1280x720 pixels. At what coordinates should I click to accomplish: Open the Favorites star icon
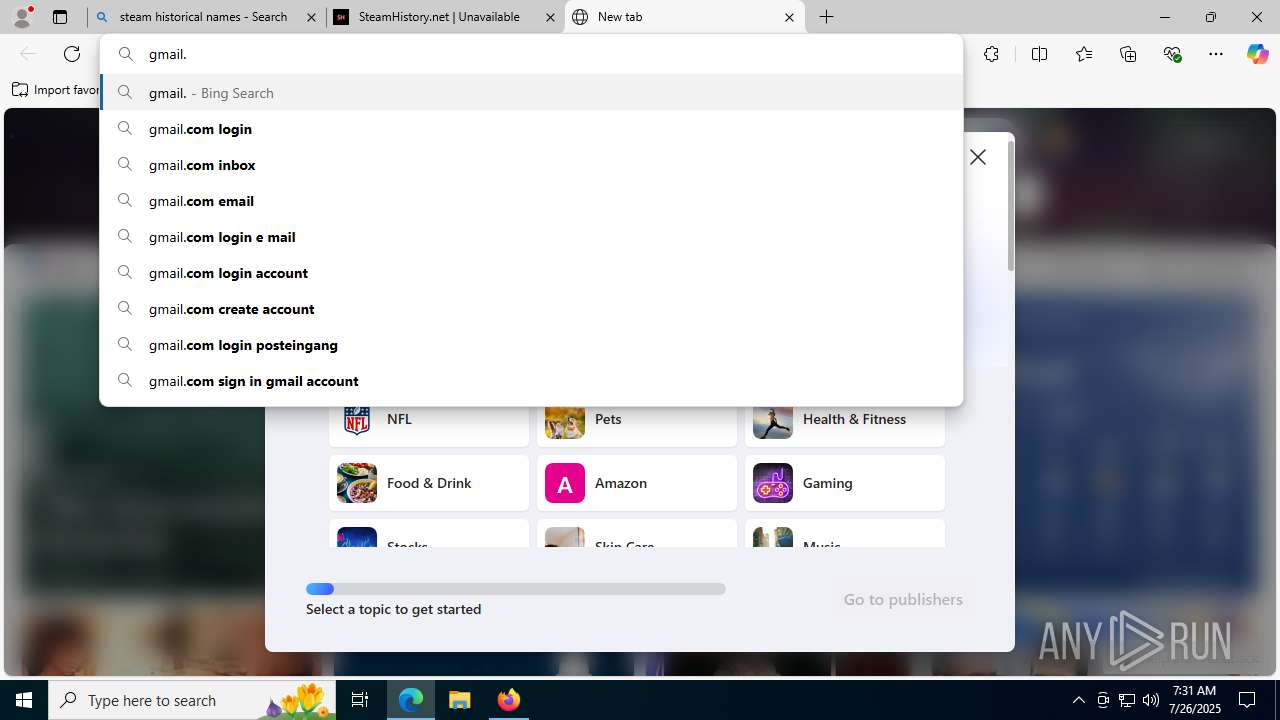click(1084, 54)
